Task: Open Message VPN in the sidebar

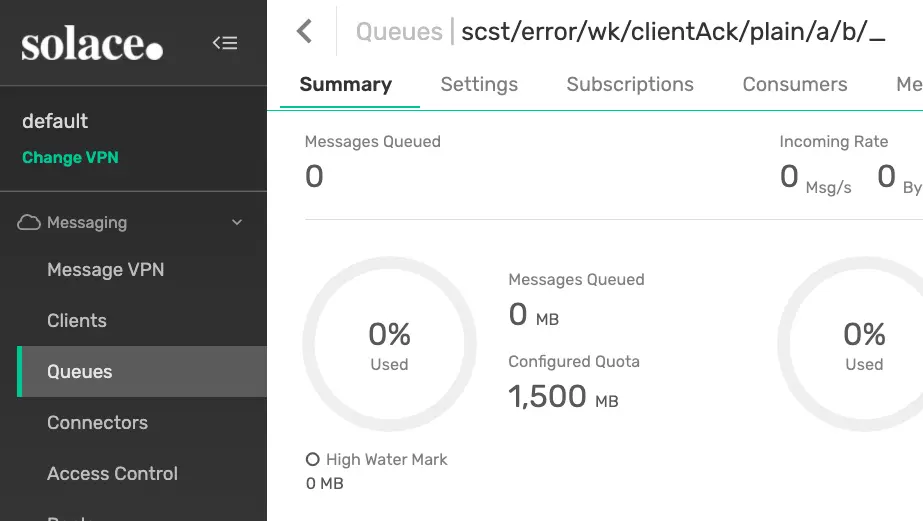Action: (105, 270)
